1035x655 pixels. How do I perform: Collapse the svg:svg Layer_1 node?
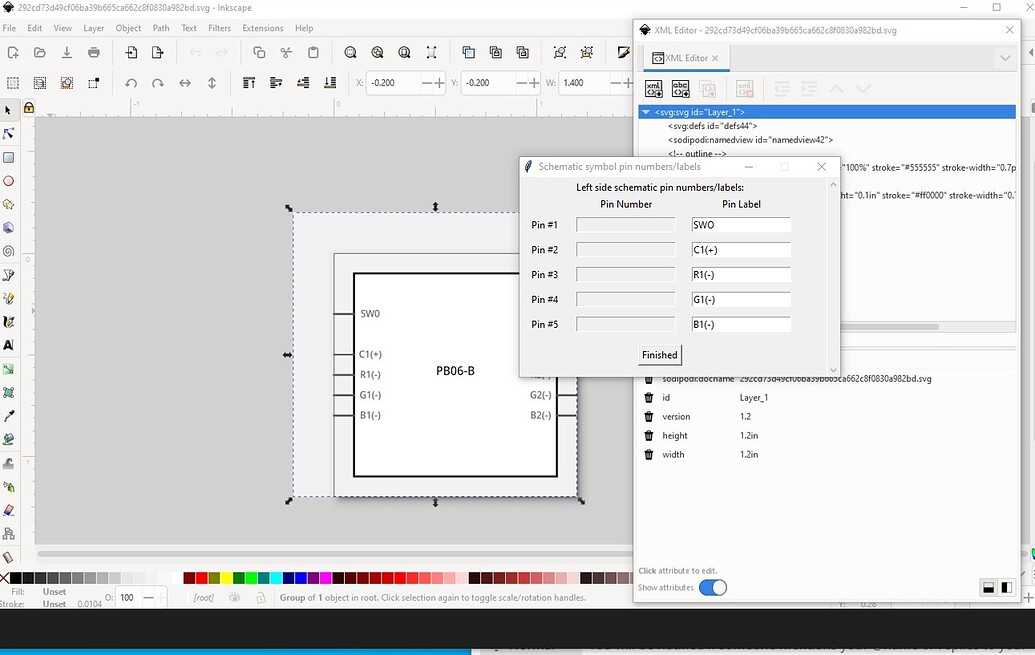[646, 112]
